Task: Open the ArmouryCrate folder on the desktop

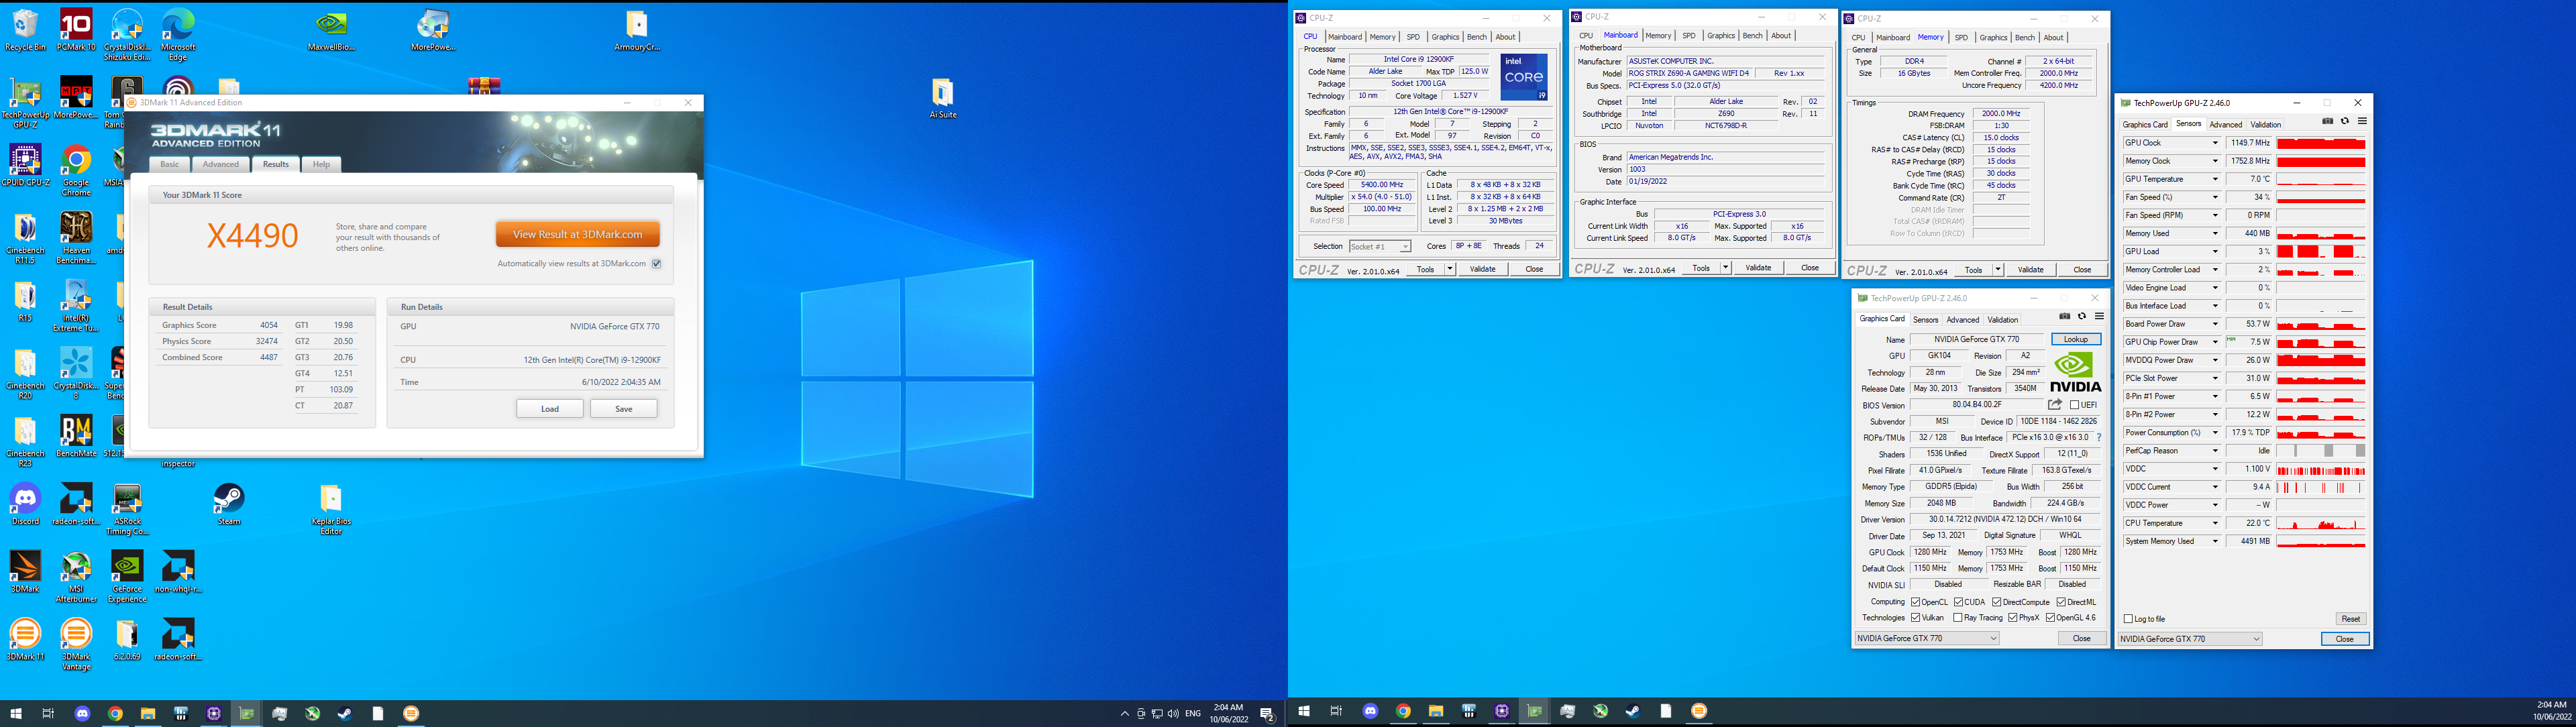Action: click(x=636, y=30)
